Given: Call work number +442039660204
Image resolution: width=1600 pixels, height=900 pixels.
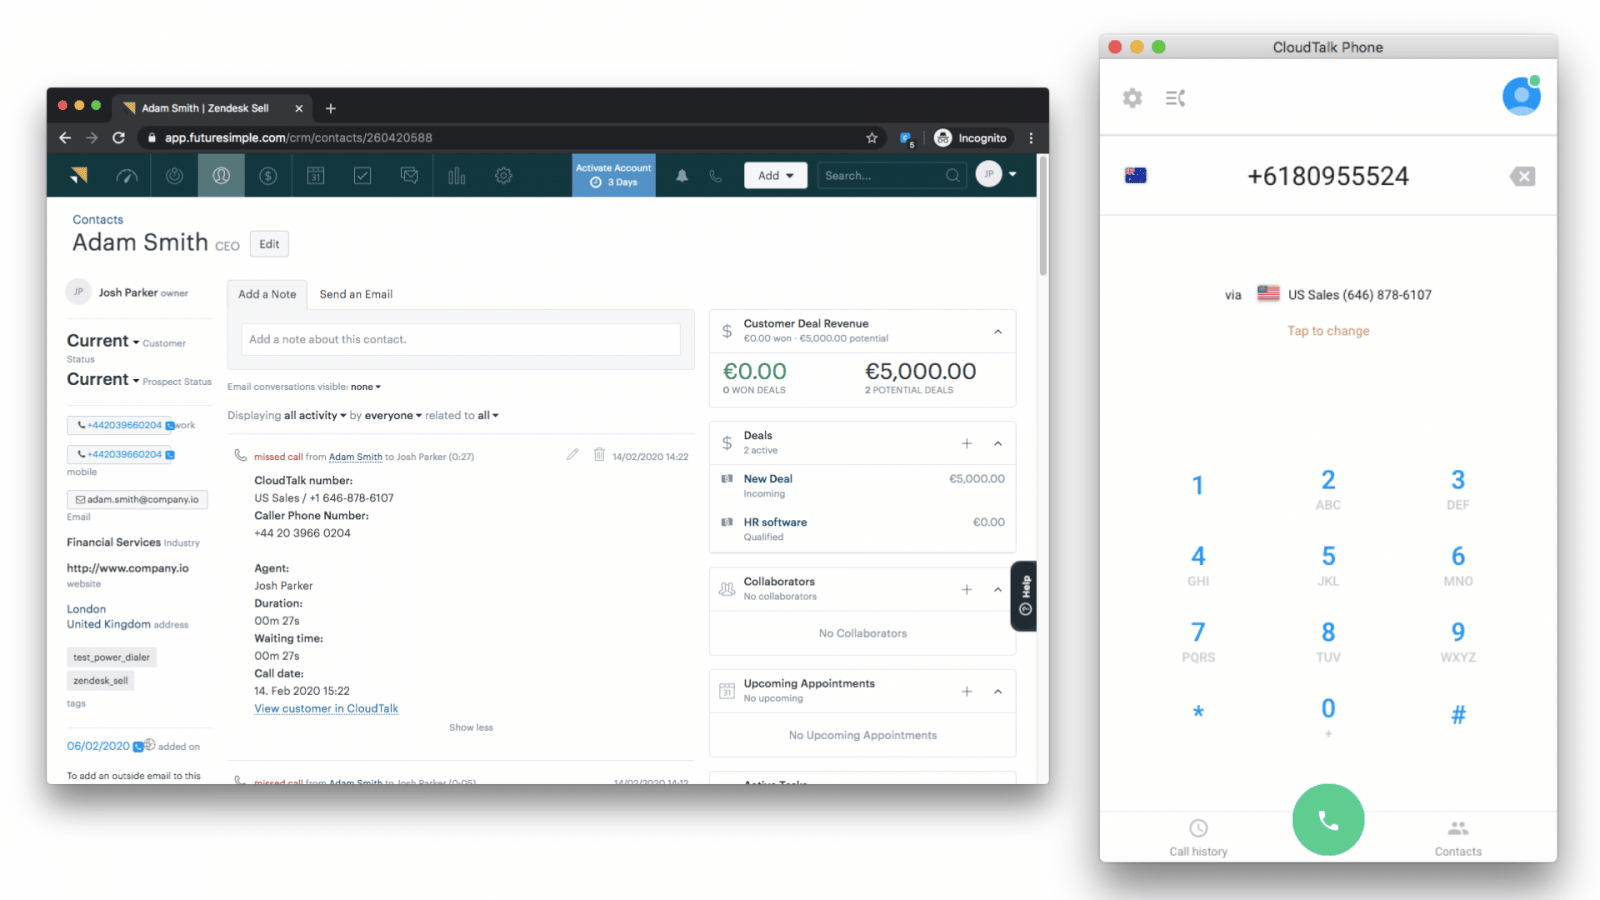Looking at the screenshot, I should 120,425.
